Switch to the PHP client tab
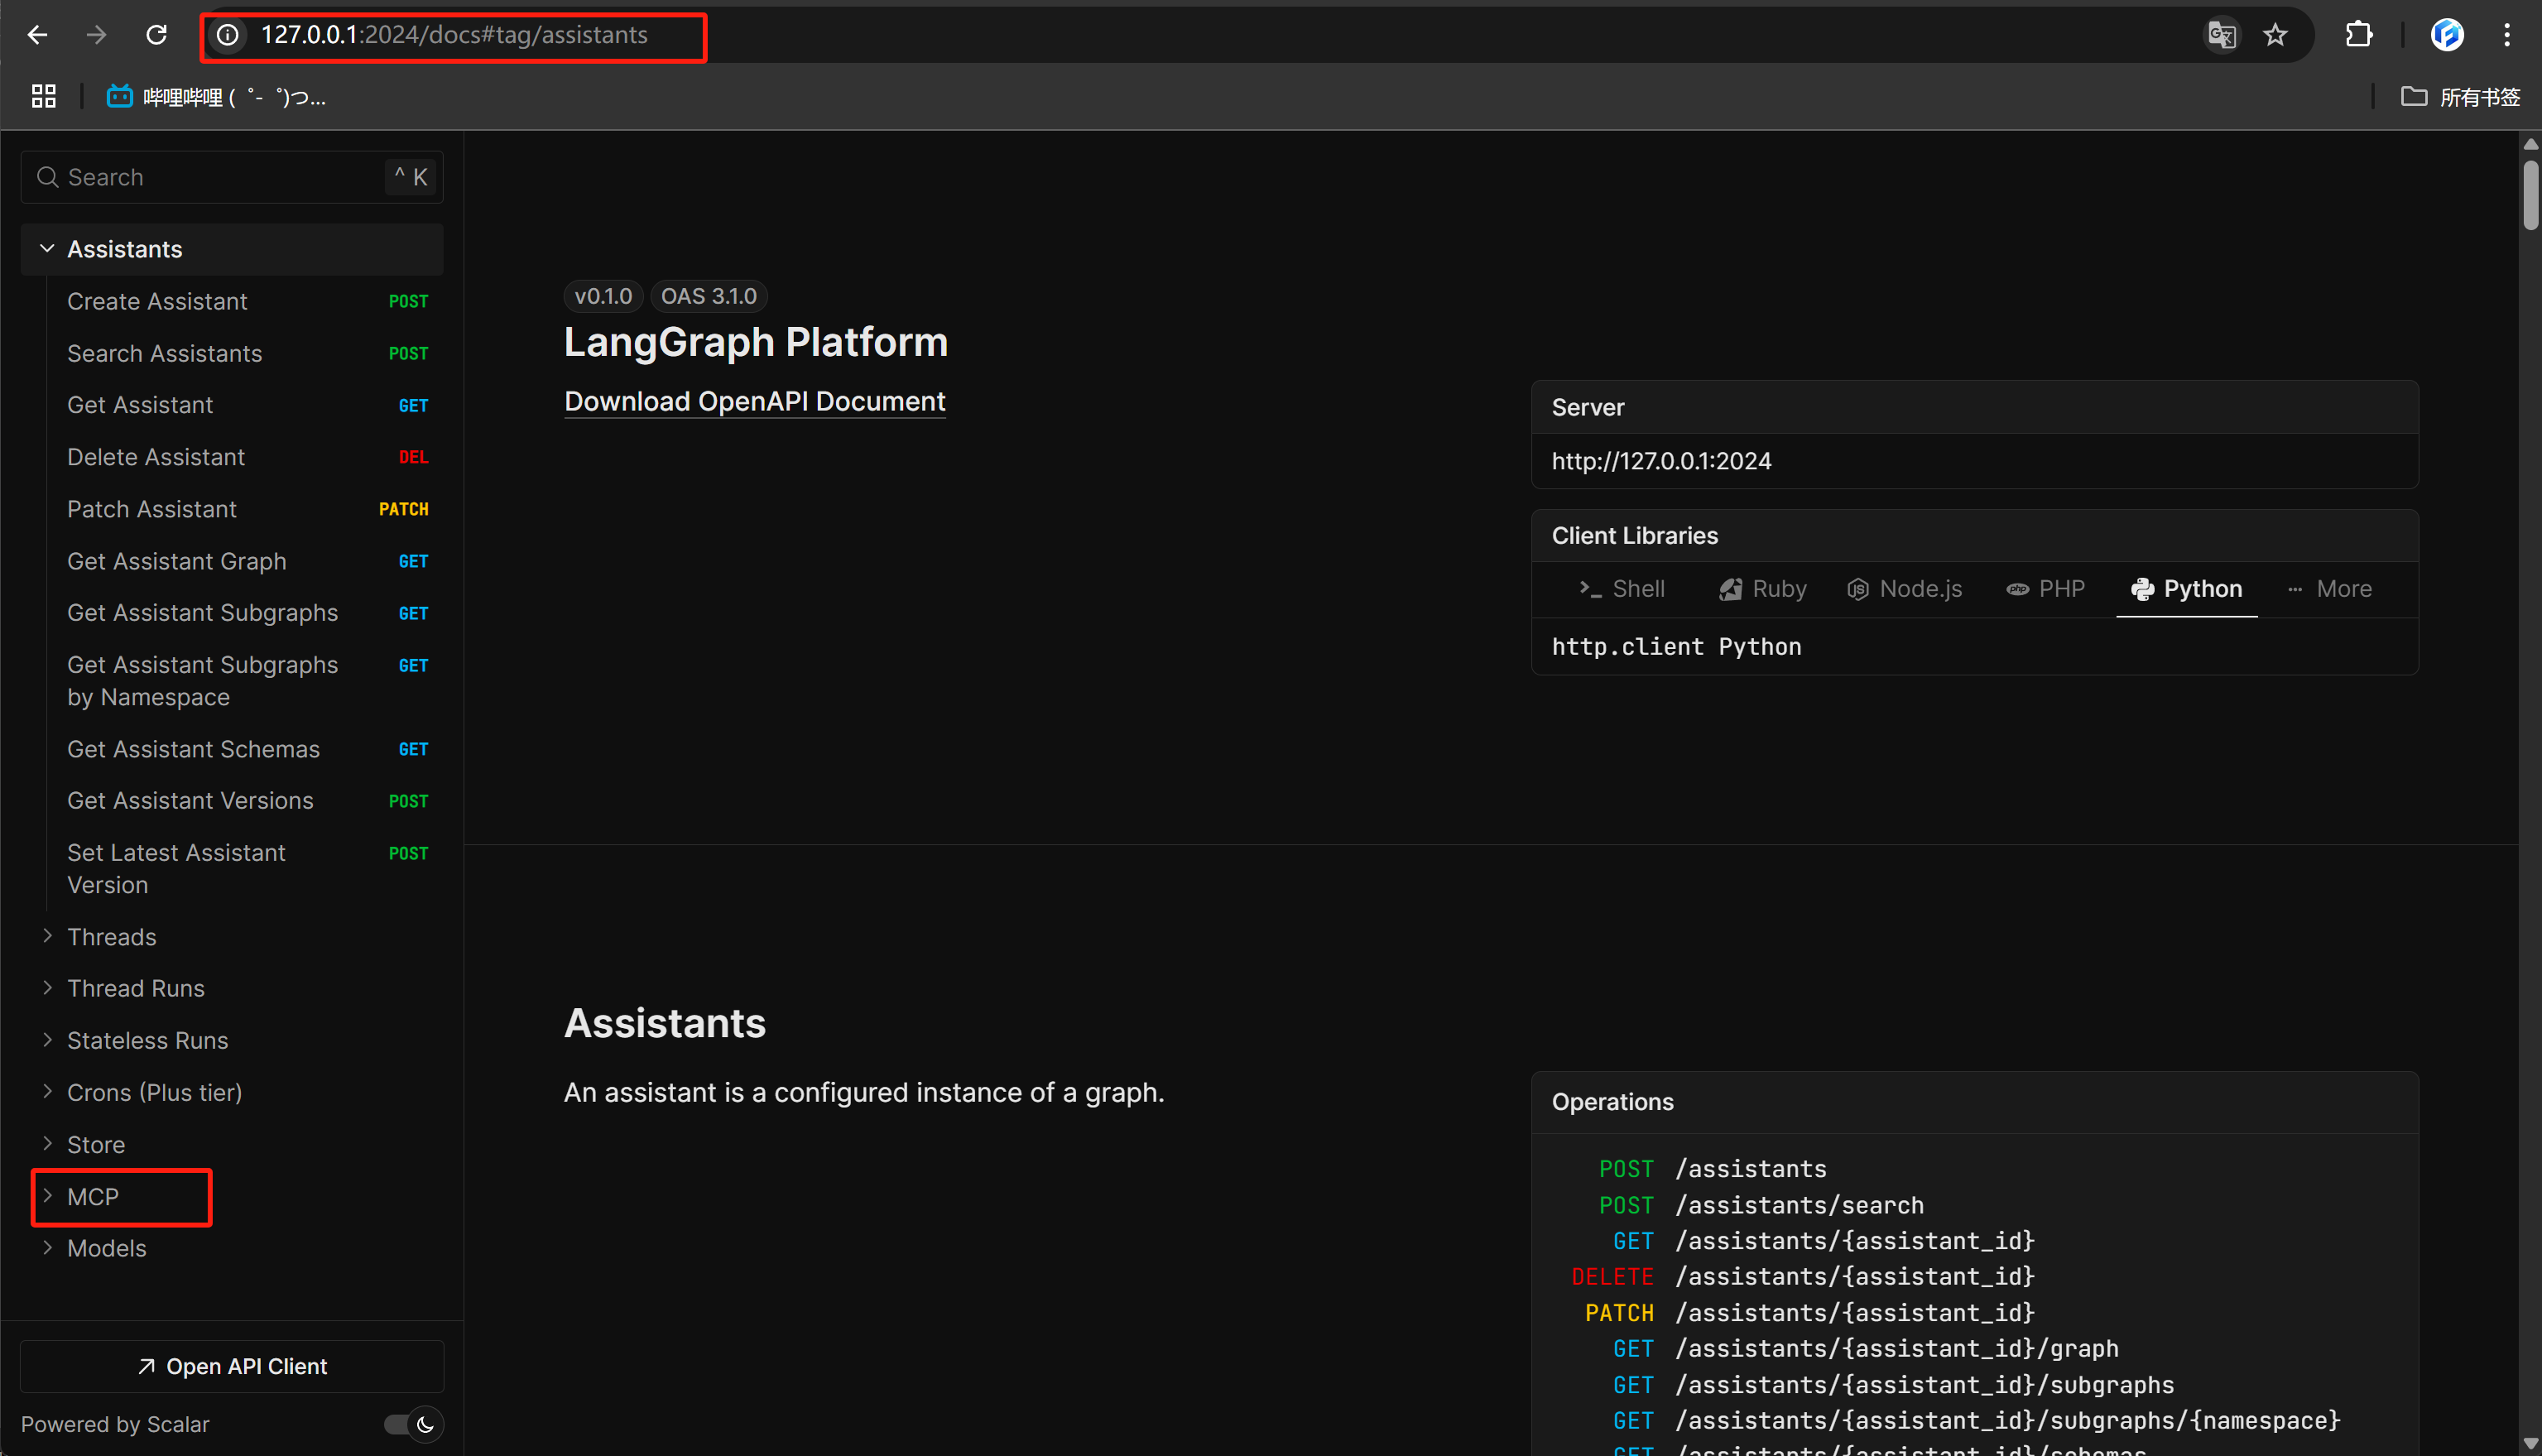 tap(2046, 589)
